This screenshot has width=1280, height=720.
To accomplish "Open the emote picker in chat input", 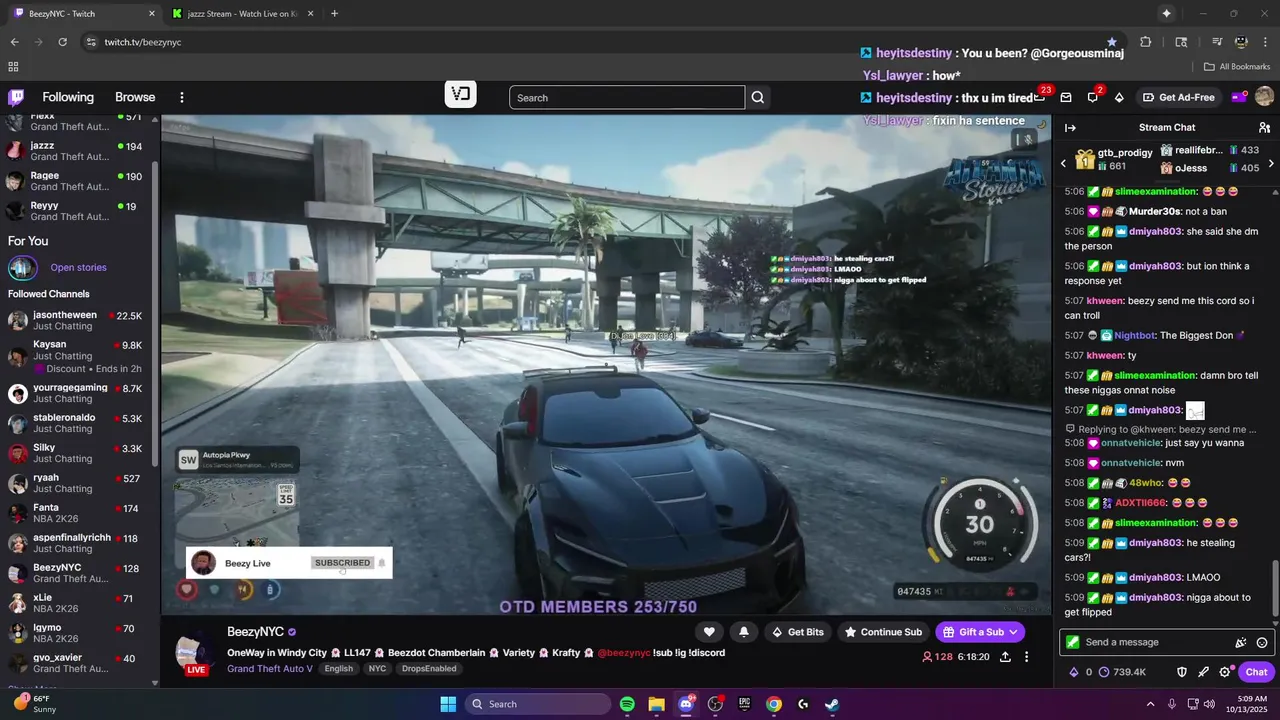I will tap(1262, 643).
